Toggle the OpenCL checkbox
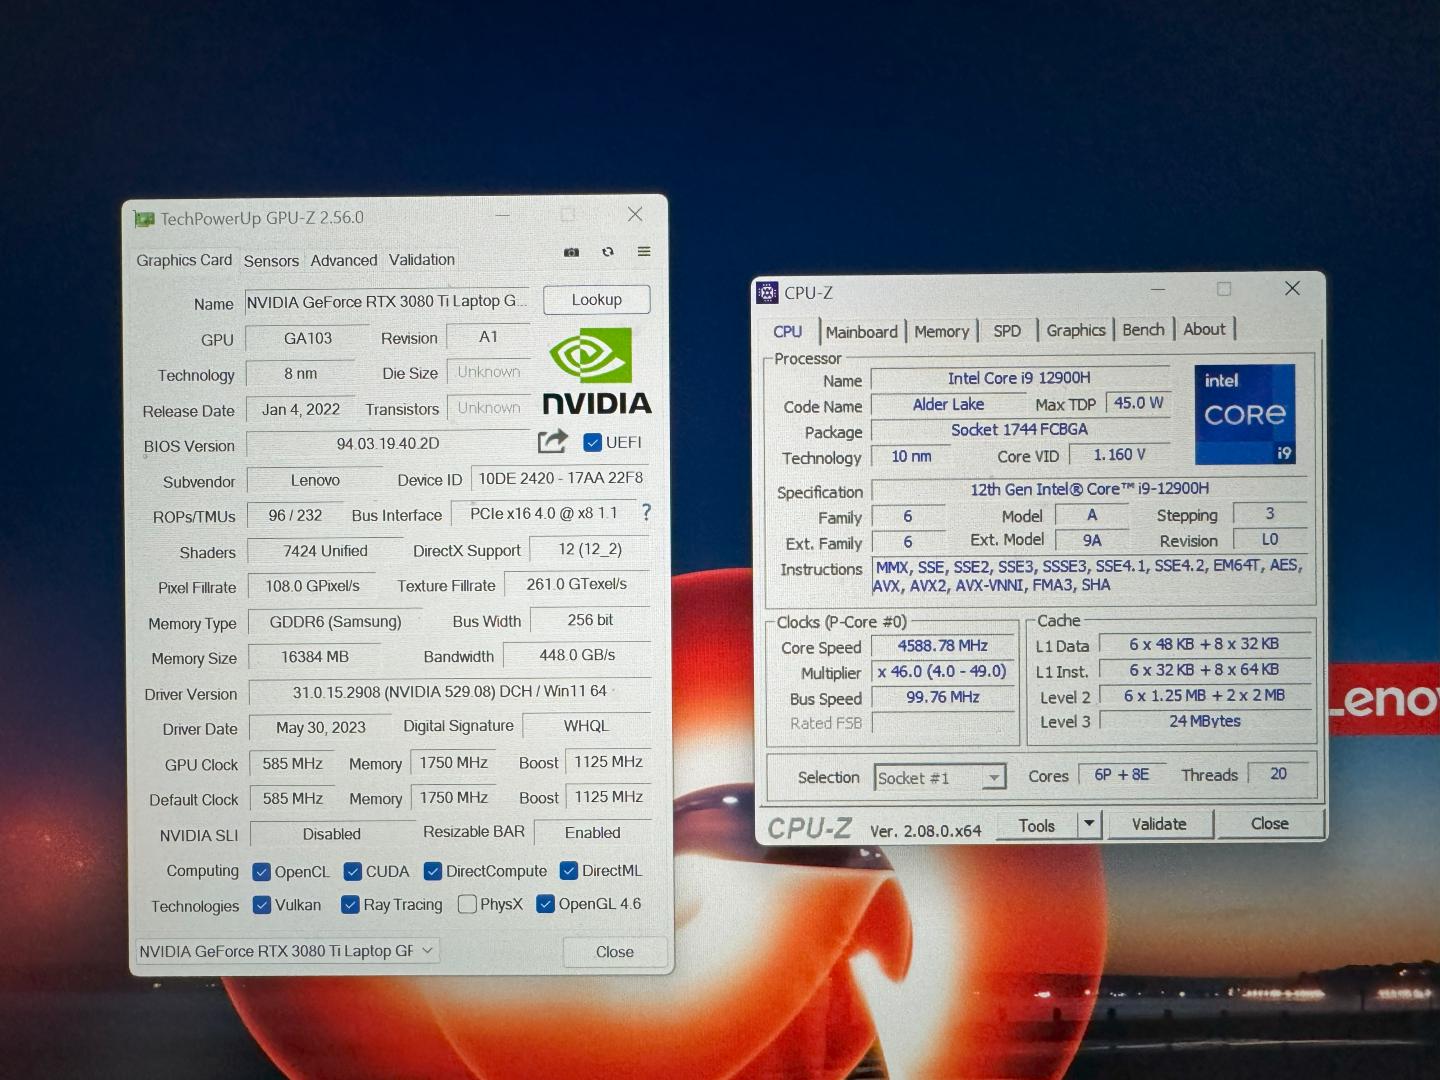The image size is (1440, 1080). coord(262,871)
